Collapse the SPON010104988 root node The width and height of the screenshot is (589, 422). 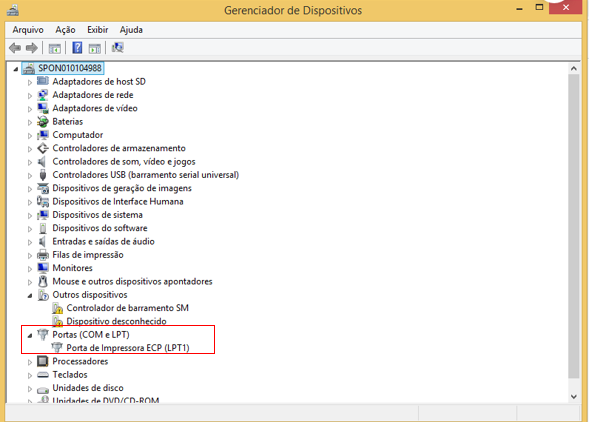point(15,69)
